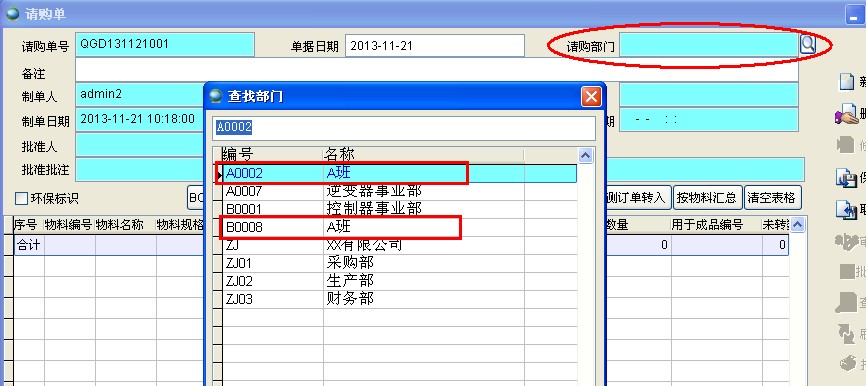The width and height of the screenshot is (866, 386).
Task: Click scroll-up arrow in department list
Action: (585, 155)
